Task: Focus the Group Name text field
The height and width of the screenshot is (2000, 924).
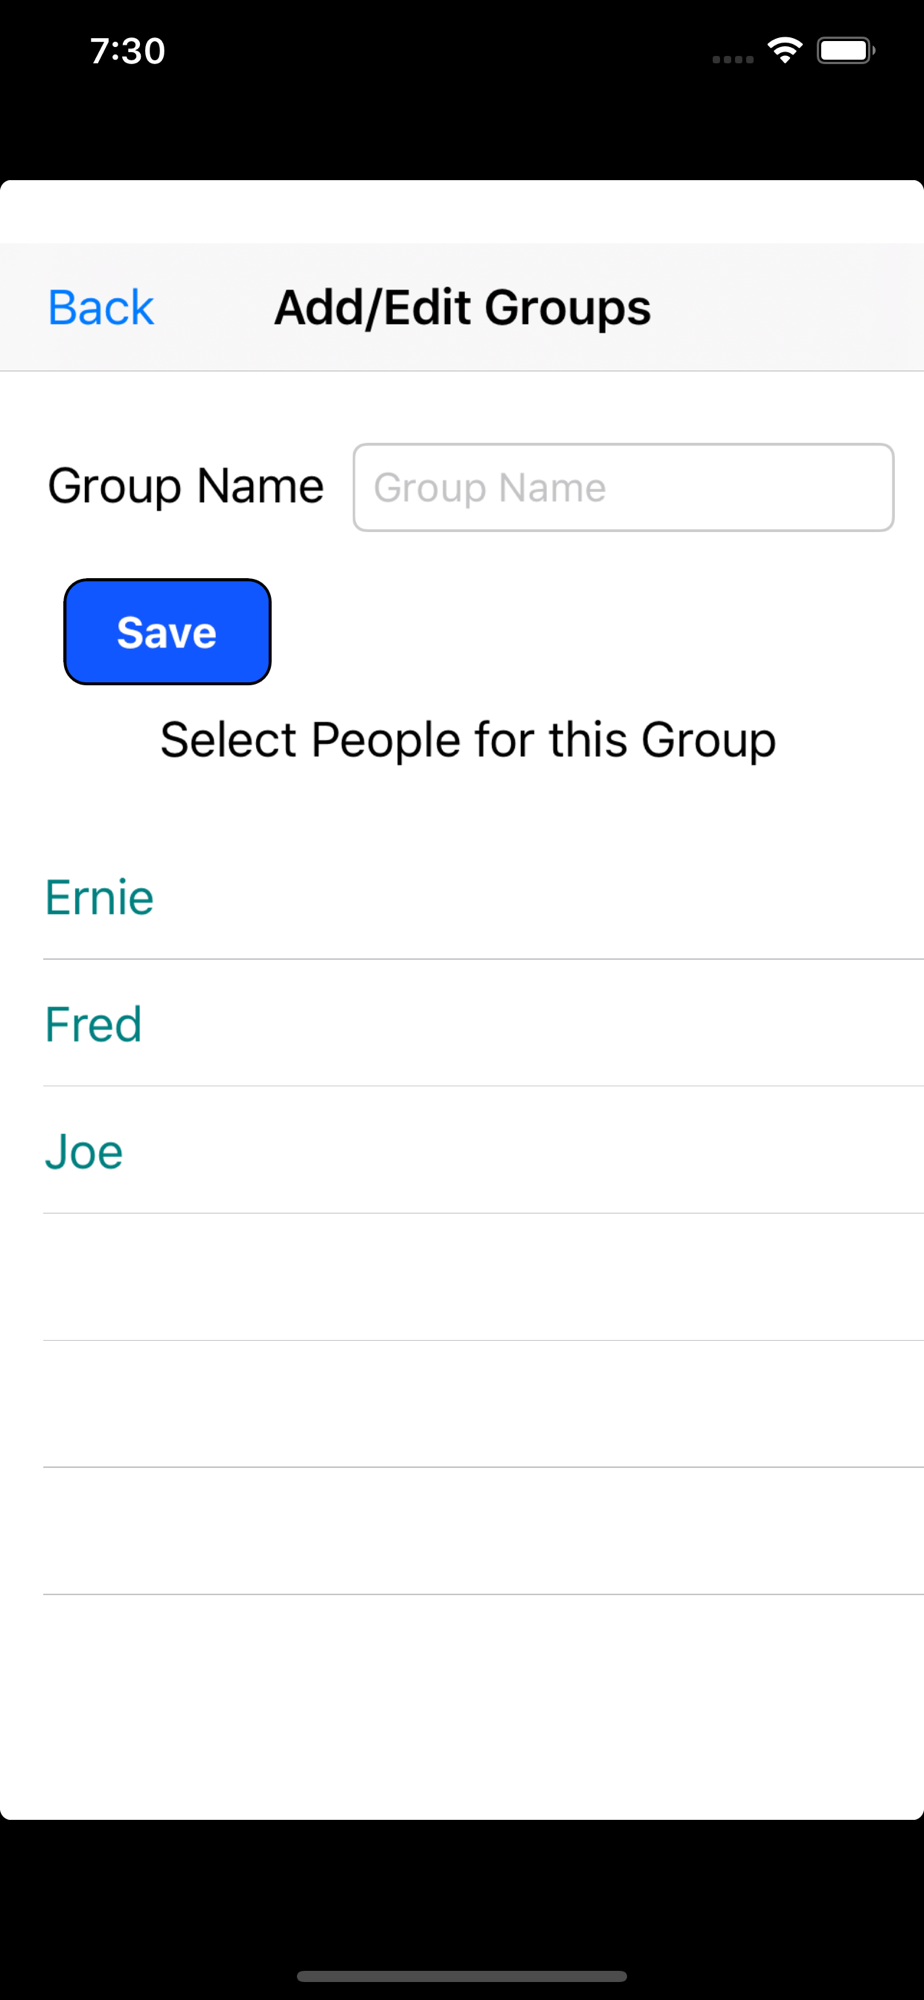Action: [623, 487]
